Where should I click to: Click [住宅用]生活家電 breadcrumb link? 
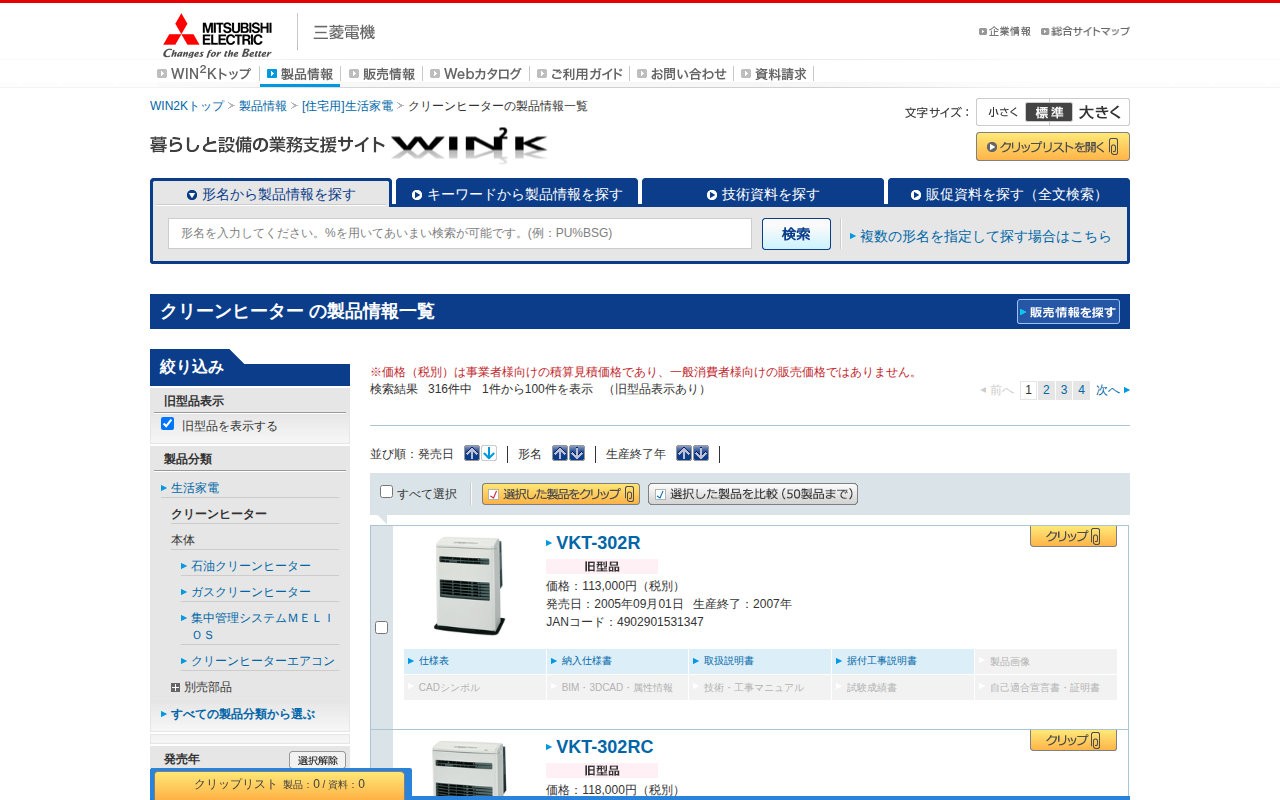(x=347, y=106)
